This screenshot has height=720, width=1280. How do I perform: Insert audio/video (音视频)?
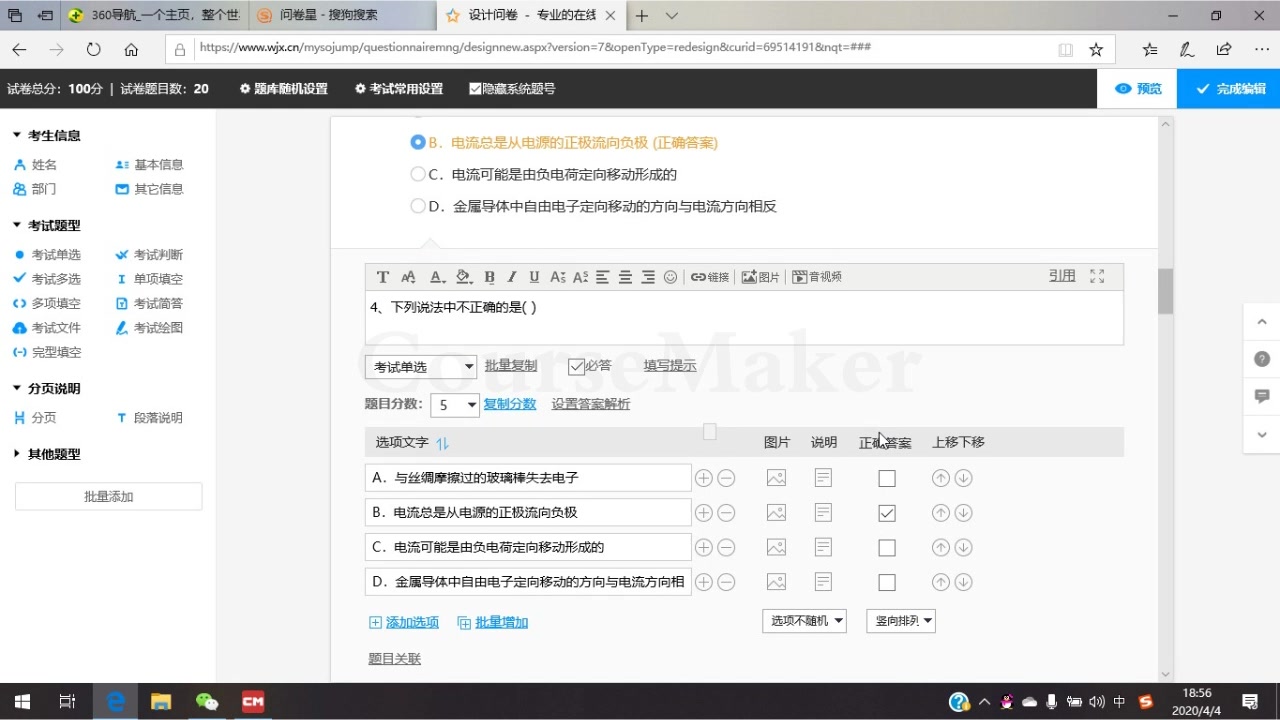tap(817, 277)
